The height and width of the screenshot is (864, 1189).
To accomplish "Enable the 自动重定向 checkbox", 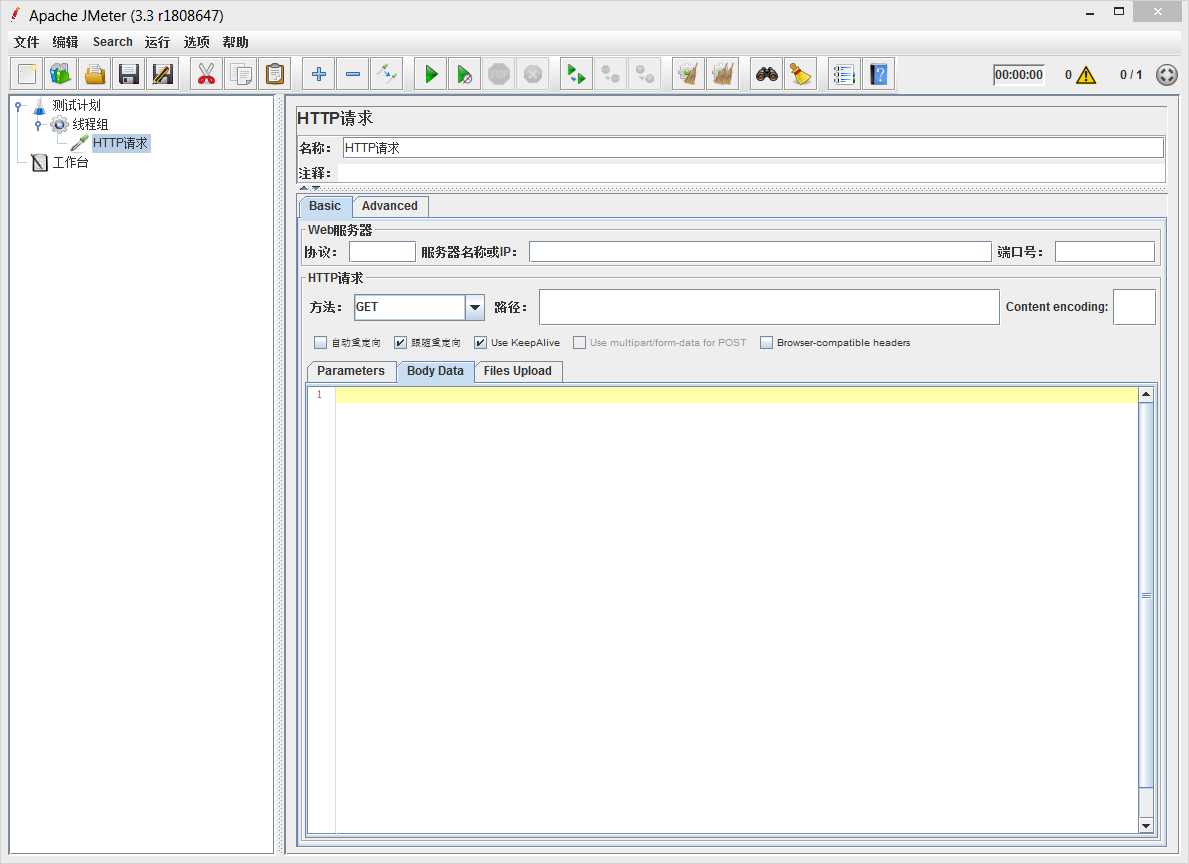I will [321, 343].
